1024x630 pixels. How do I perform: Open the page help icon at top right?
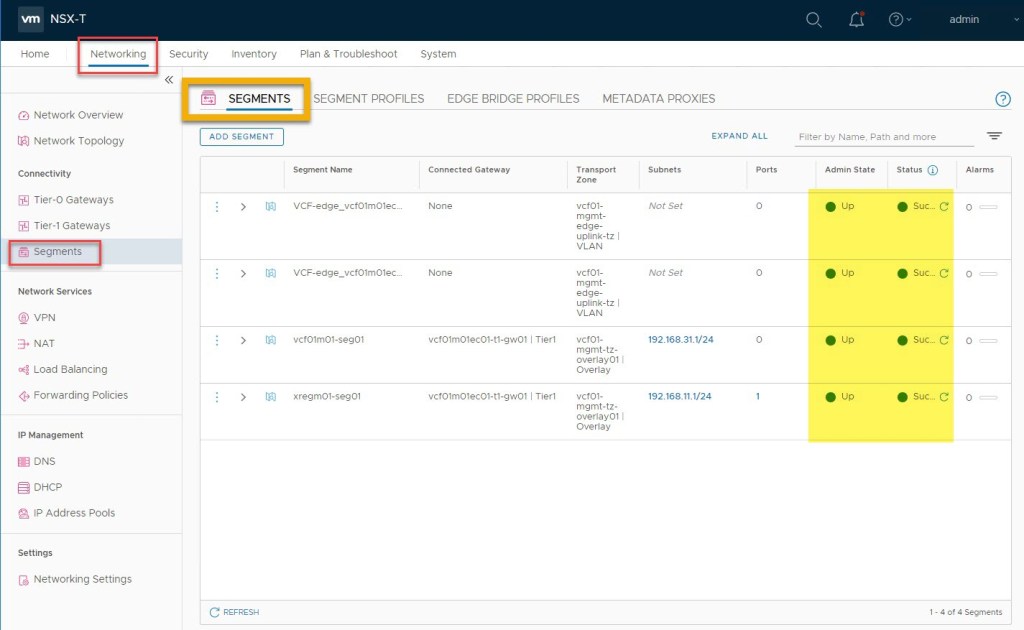coord(1002,99)
